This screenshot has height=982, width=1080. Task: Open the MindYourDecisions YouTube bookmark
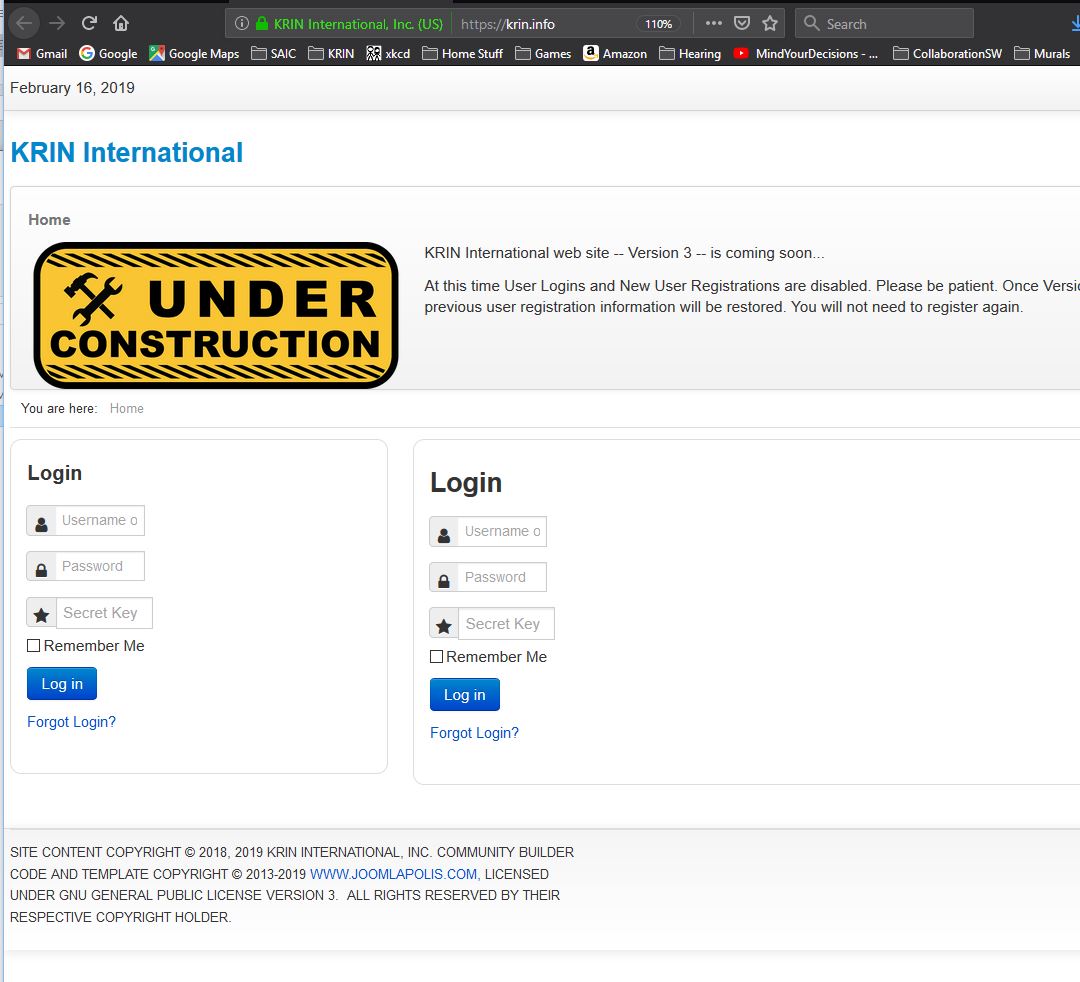coord(806,54)
